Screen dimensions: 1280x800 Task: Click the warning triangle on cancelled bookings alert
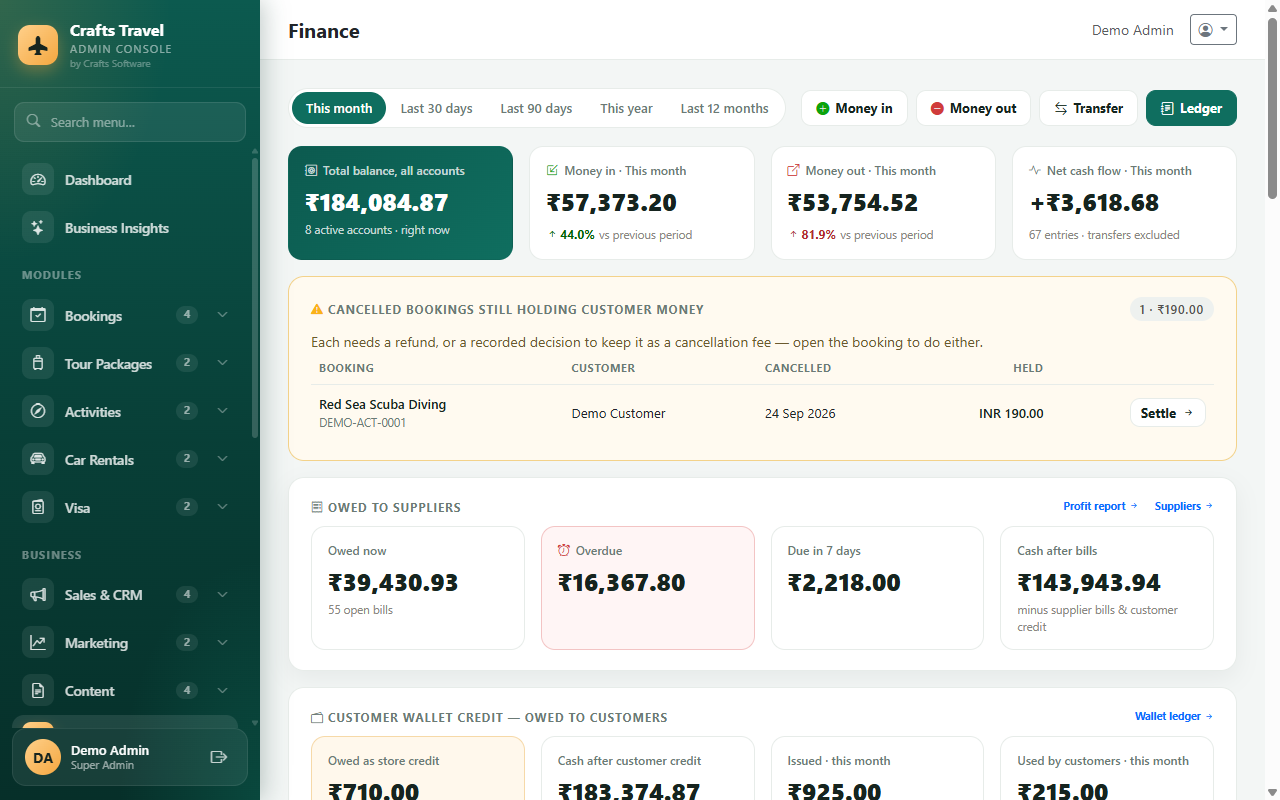(317, 310)
